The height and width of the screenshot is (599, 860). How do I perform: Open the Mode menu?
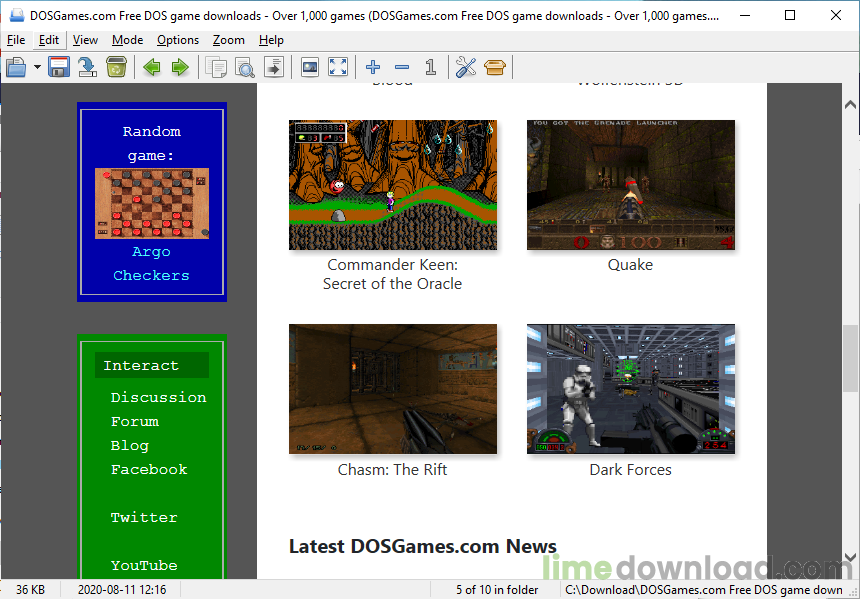click(x=127, y=40)
